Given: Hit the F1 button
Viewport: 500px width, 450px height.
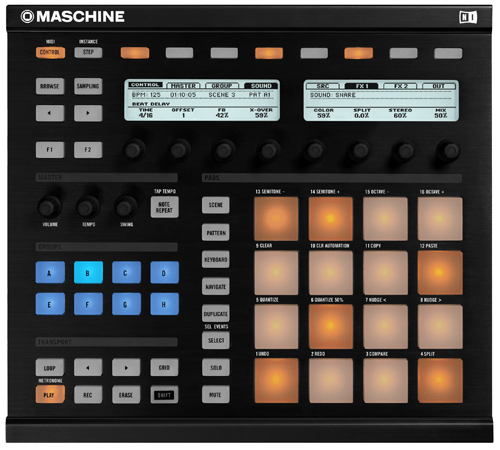Looking at the screenshot, I should pos(50,150).
